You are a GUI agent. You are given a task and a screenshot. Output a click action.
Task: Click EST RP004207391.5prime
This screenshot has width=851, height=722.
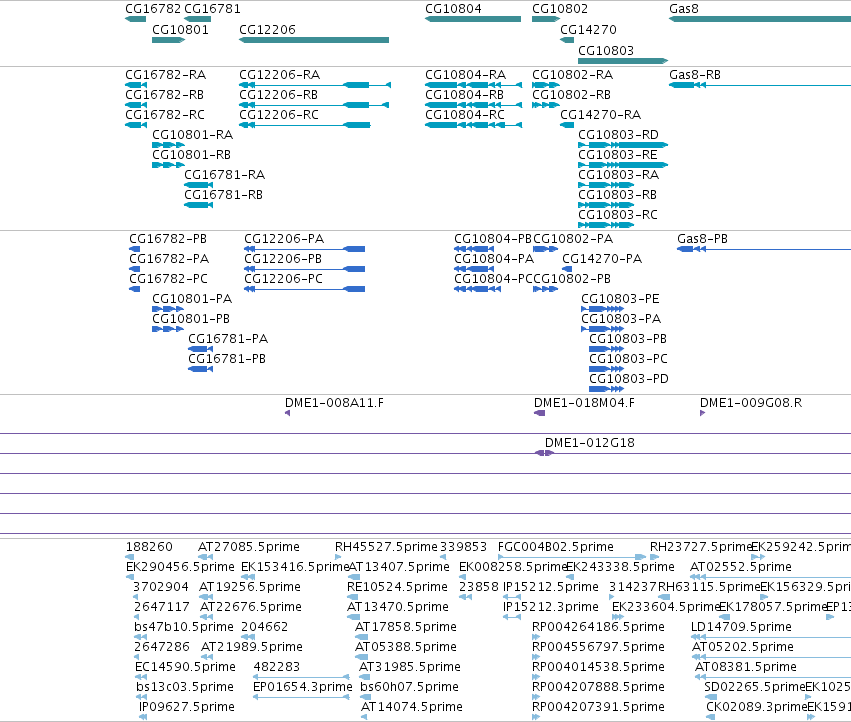point(598,706)
